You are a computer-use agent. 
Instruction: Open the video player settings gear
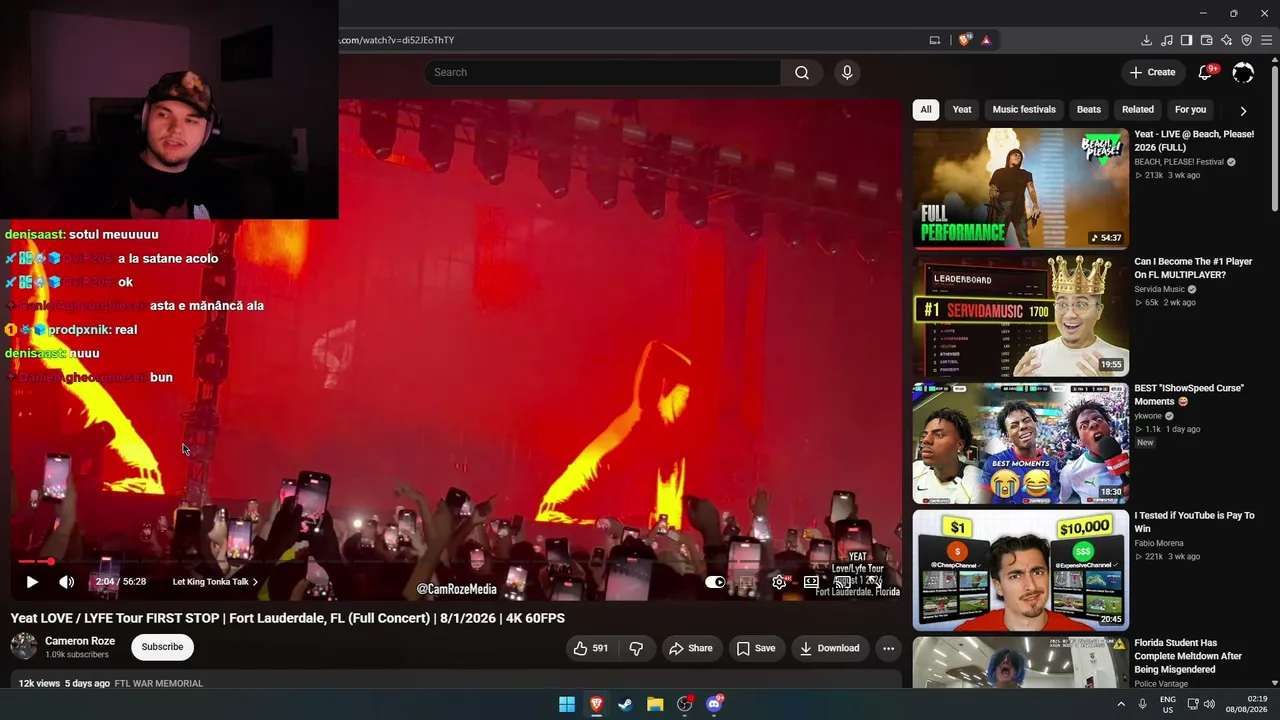point(779,581)
